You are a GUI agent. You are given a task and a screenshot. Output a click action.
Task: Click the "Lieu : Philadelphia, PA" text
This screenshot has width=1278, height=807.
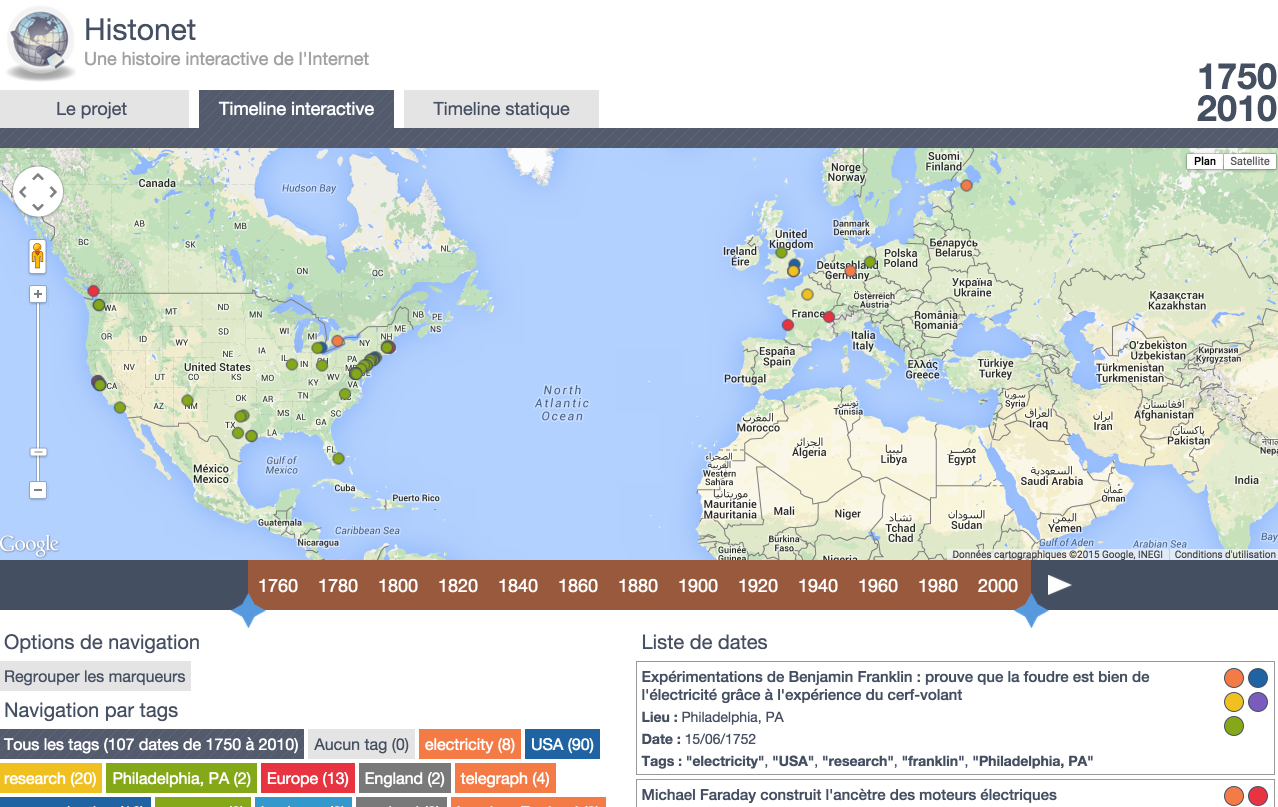click(x=712, y=717)
